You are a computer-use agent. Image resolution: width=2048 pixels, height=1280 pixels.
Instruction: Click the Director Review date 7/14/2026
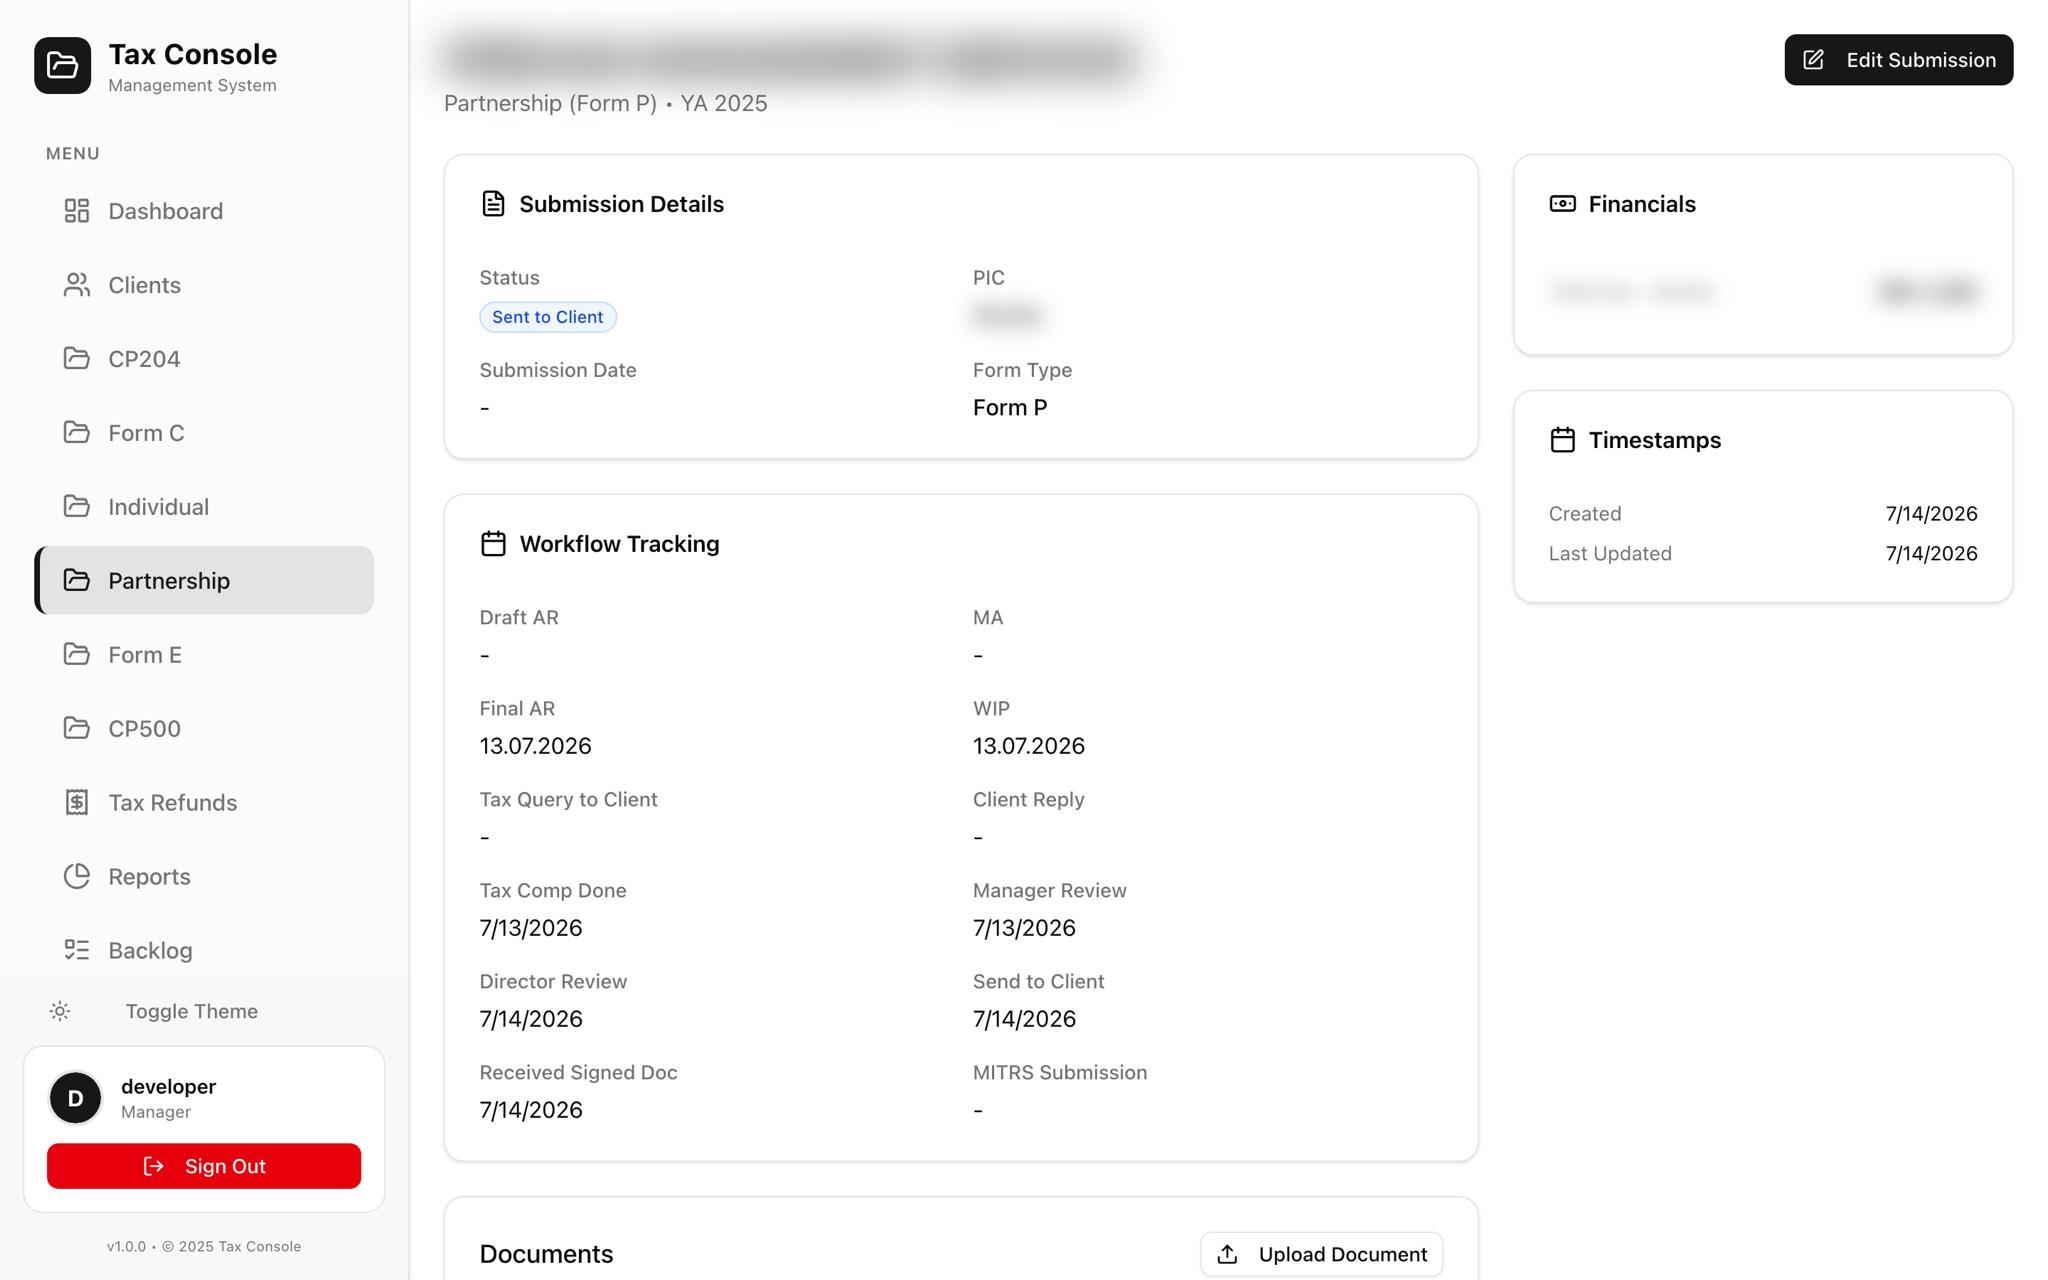[531, 1019]
